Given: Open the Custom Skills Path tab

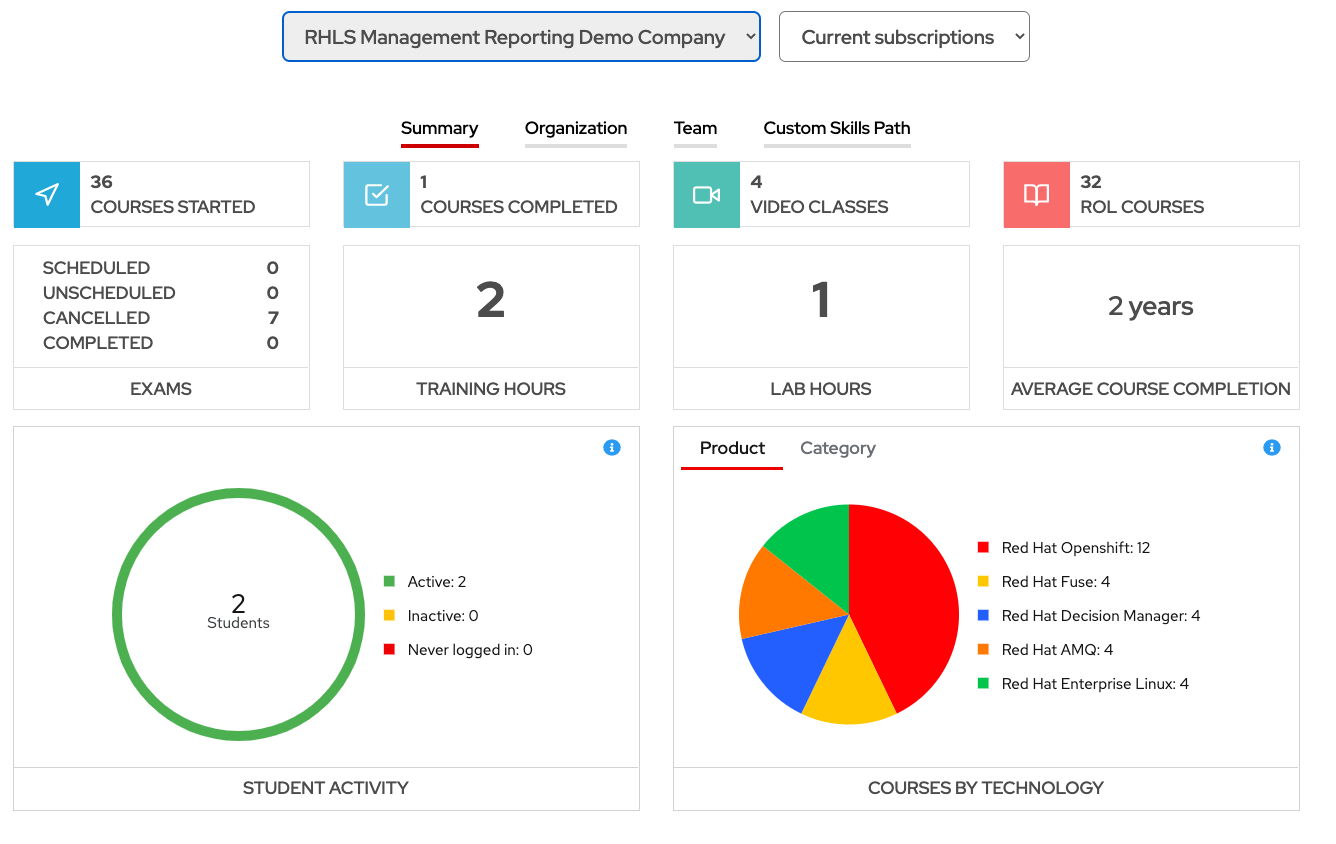Looking at the screenshot, I should [836, 128].
